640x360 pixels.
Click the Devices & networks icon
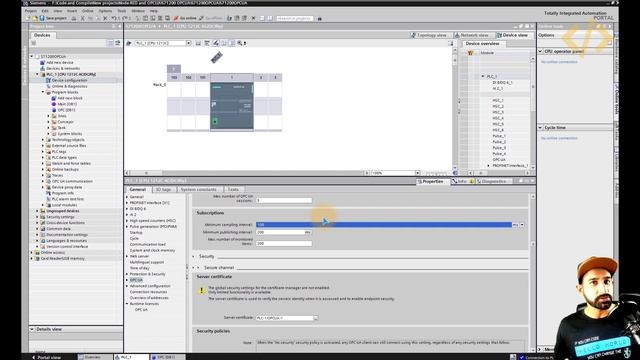(42, 69)
